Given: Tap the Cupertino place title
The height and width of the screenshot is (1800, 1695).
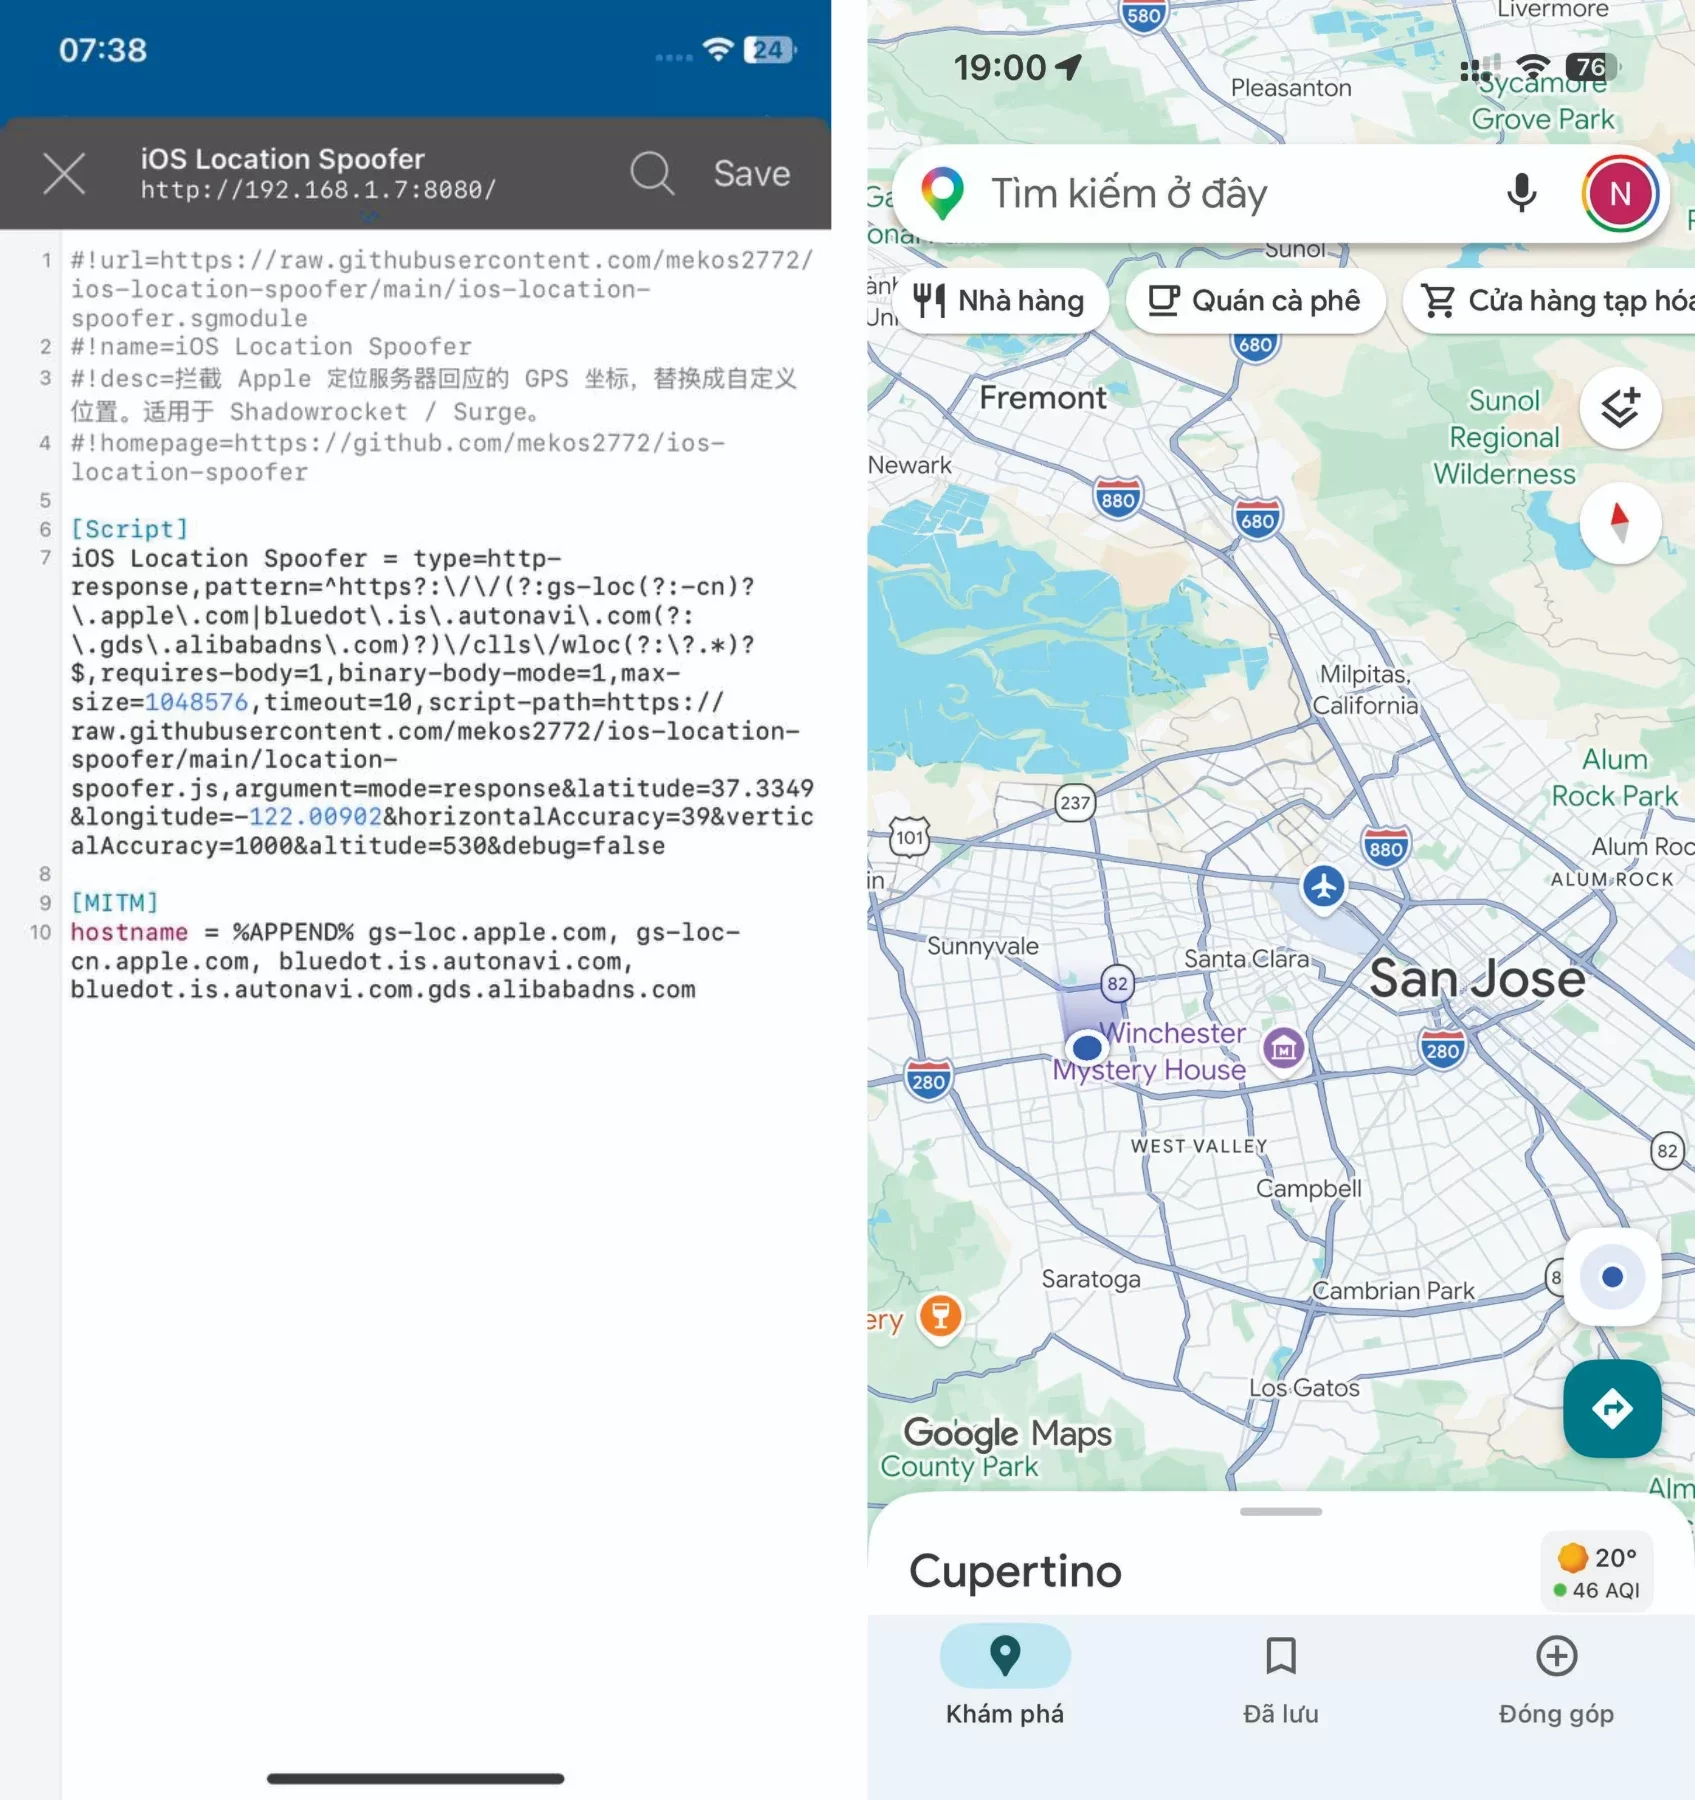Looking at the screenshot, I should [x=1015, y=1571].
